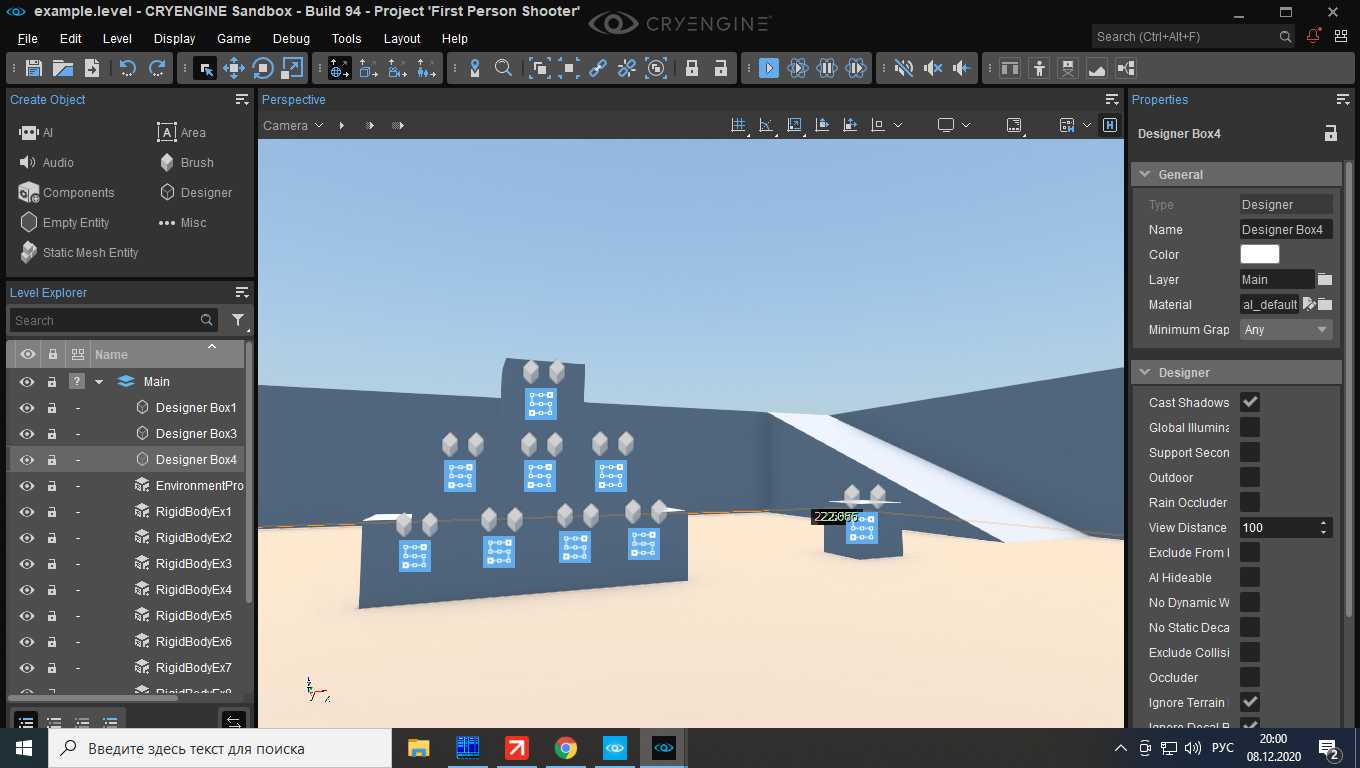Open the Tools menu
This screenshot has width=1360, height=768.
click(x=346, y=38)
